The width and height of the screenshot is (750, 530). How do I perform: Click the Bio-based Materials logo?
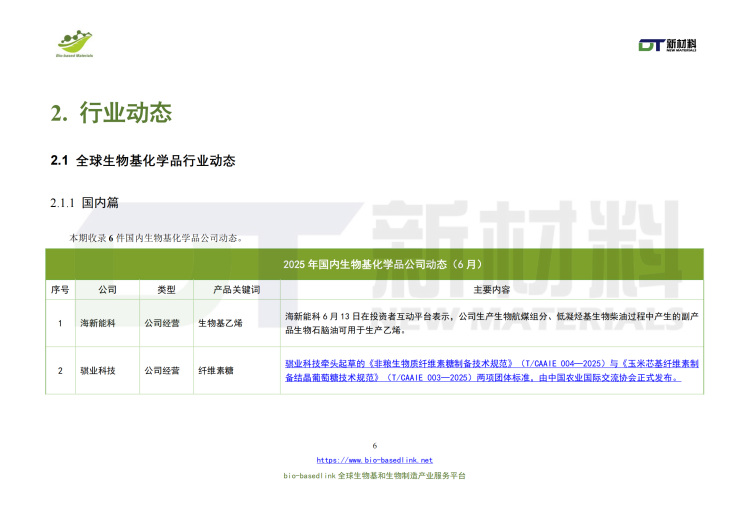(75, 43)
